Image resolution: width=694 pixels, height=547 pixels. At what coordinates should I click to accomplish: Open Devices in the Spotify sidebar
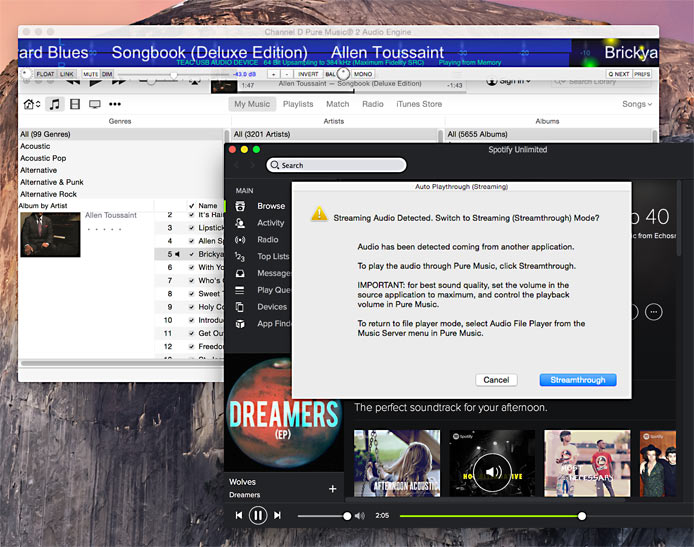point(272,307)
